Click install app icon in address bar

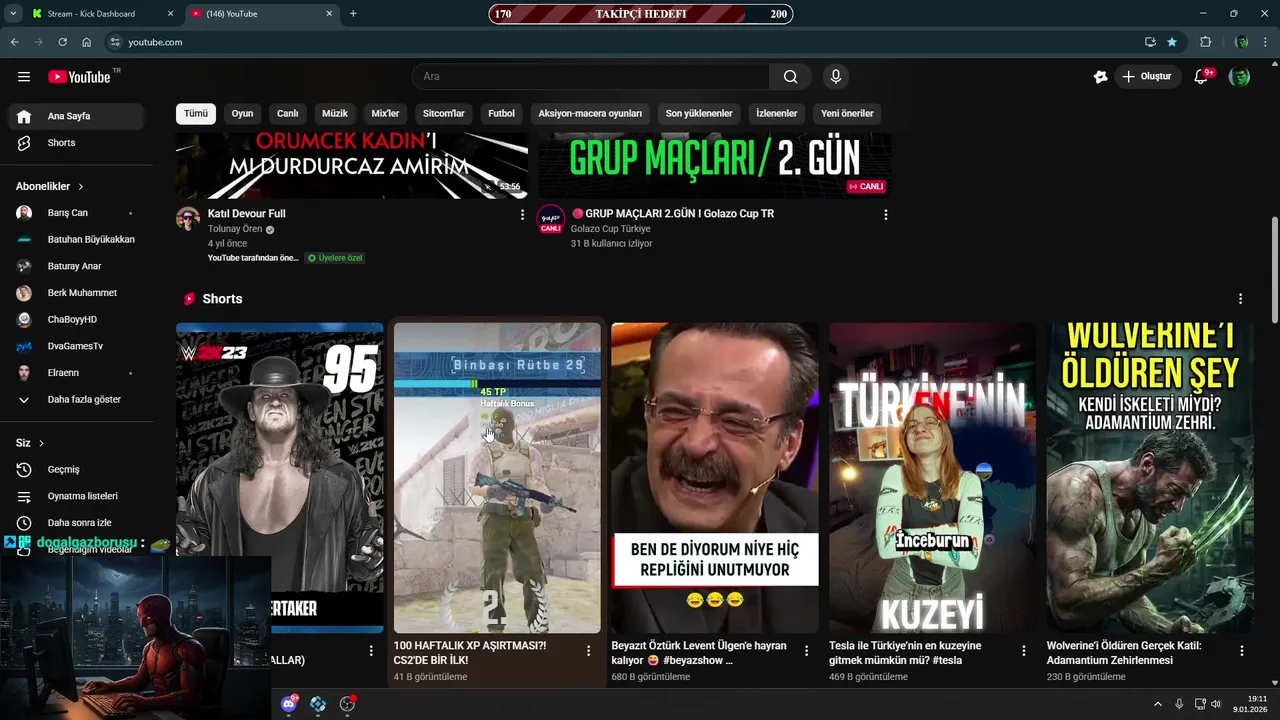click(x=1150, y=42)
